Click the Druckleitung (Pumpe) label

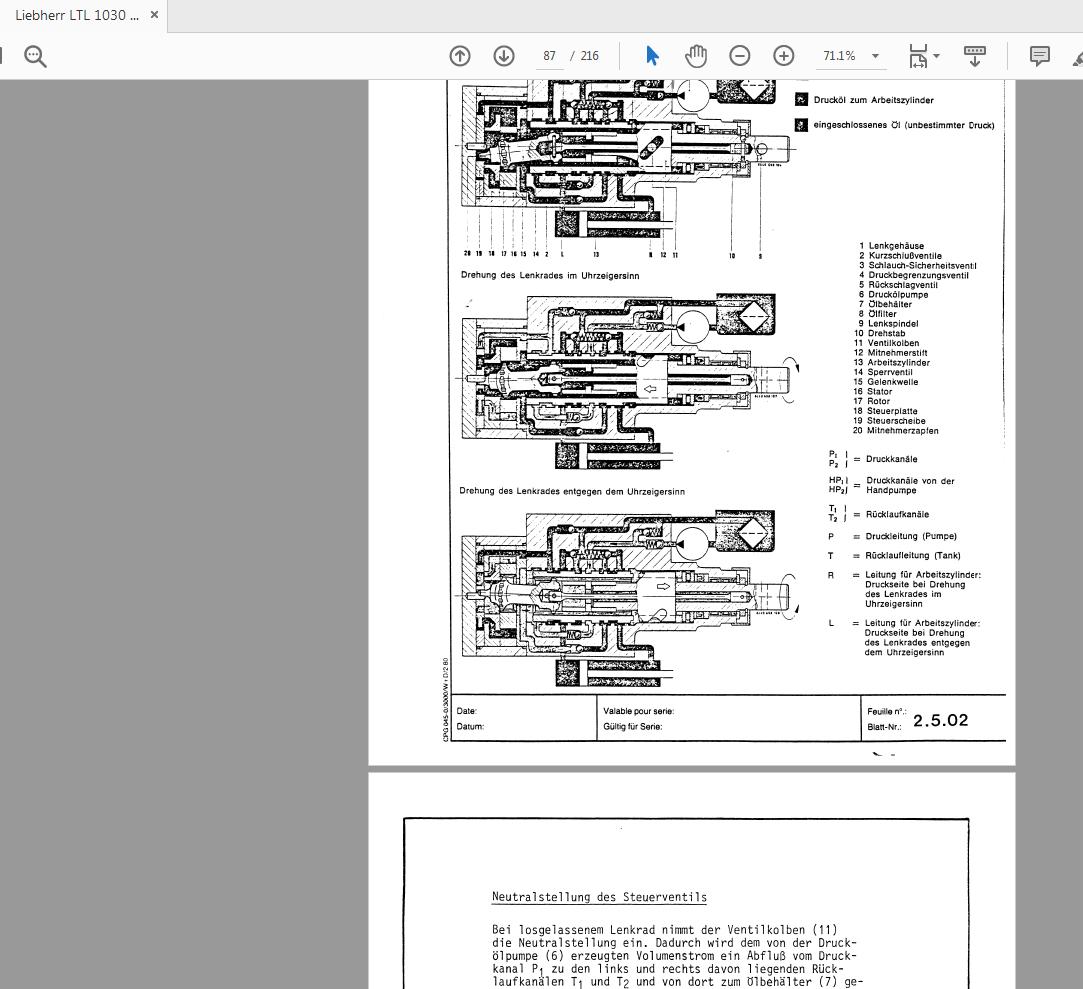tap(910, 536)
